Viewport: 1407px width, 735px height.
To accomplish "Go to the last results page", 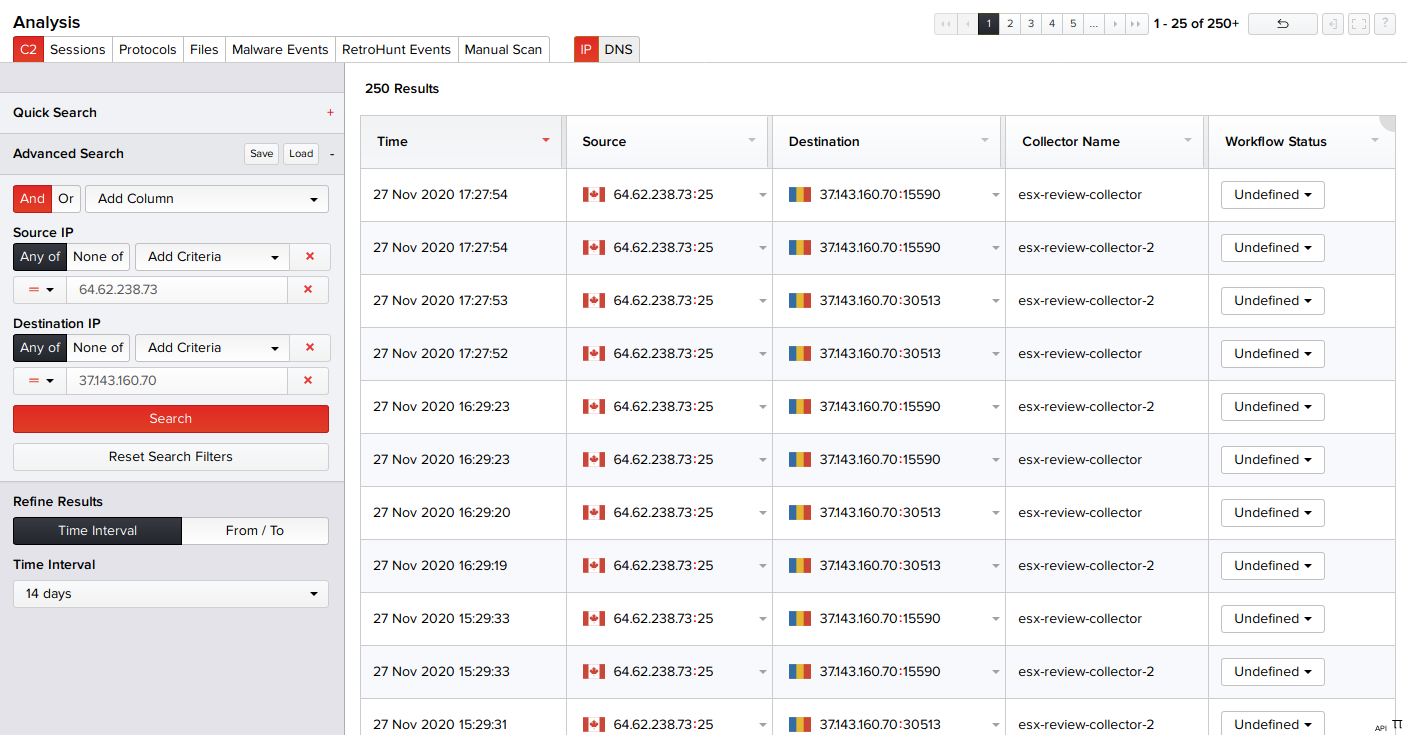I will (1136, 24).
